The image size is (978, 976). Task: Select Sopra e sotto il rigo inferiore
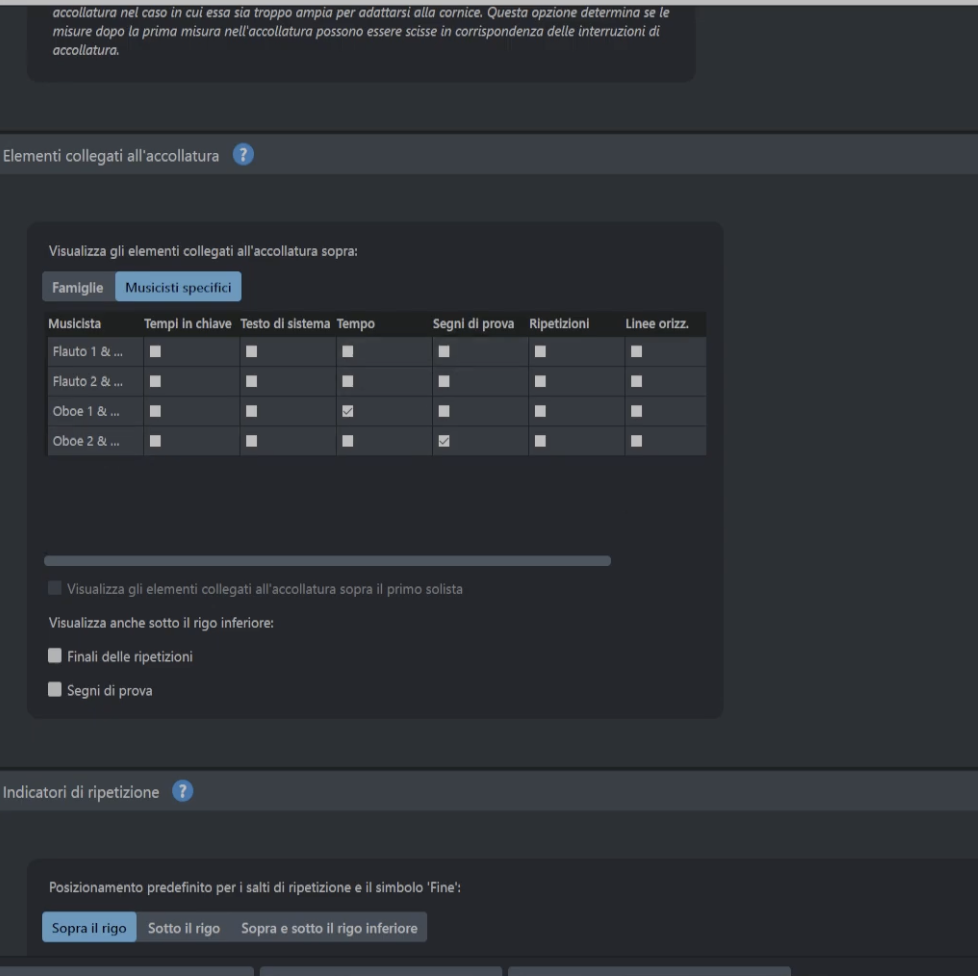pyautogui.click(x=329, y=927)
